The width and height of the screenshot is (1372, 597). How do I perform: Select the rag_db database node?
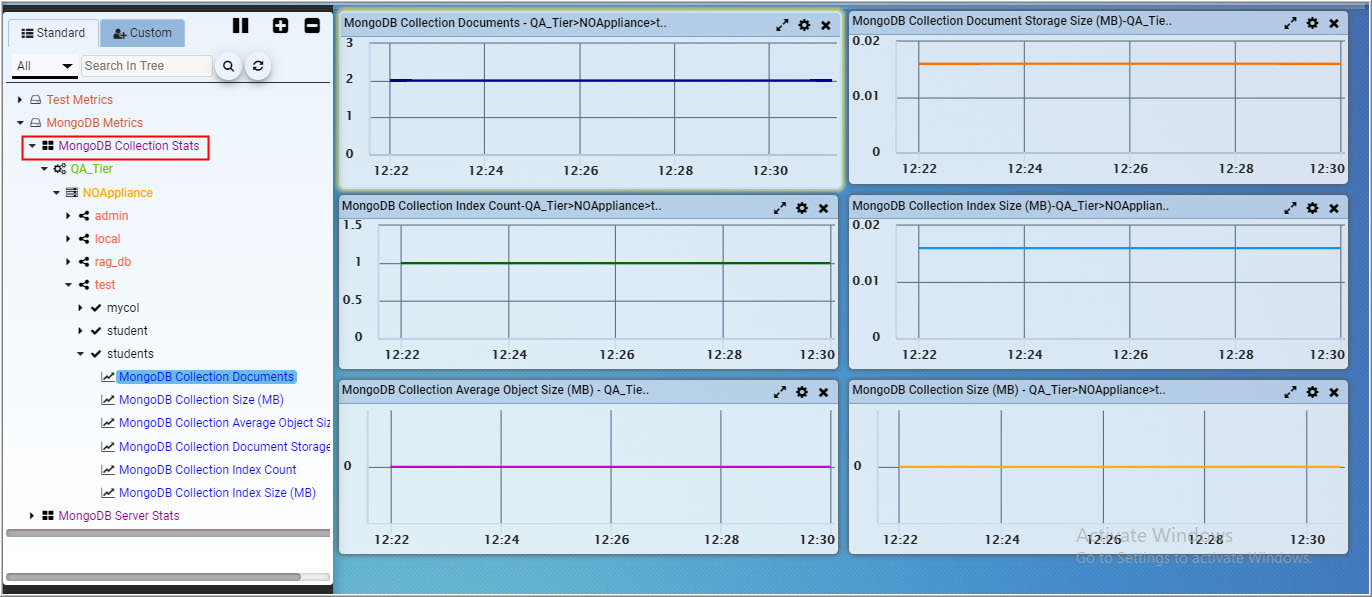click(x=112, y=262)
